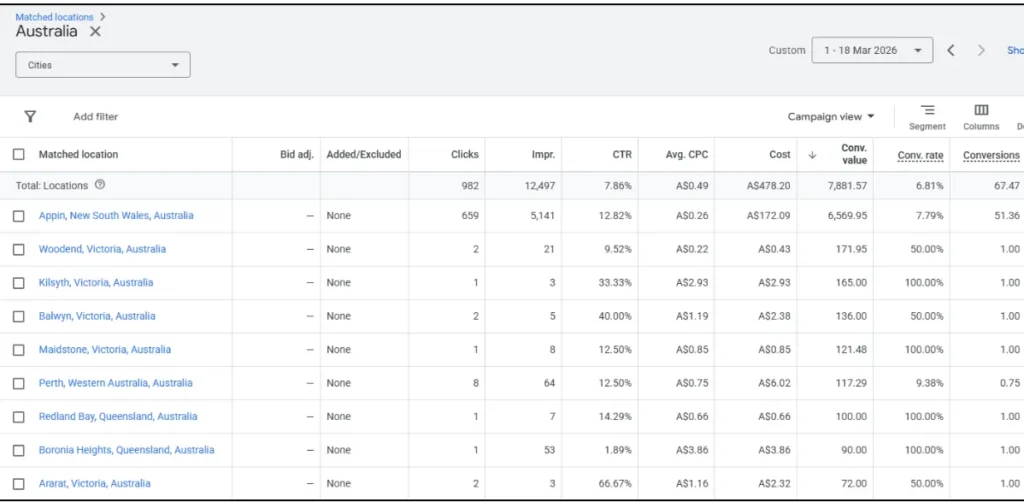Click the Appin clicks value 659
This screenshot has width=1024, height=502.
[470, 215]
